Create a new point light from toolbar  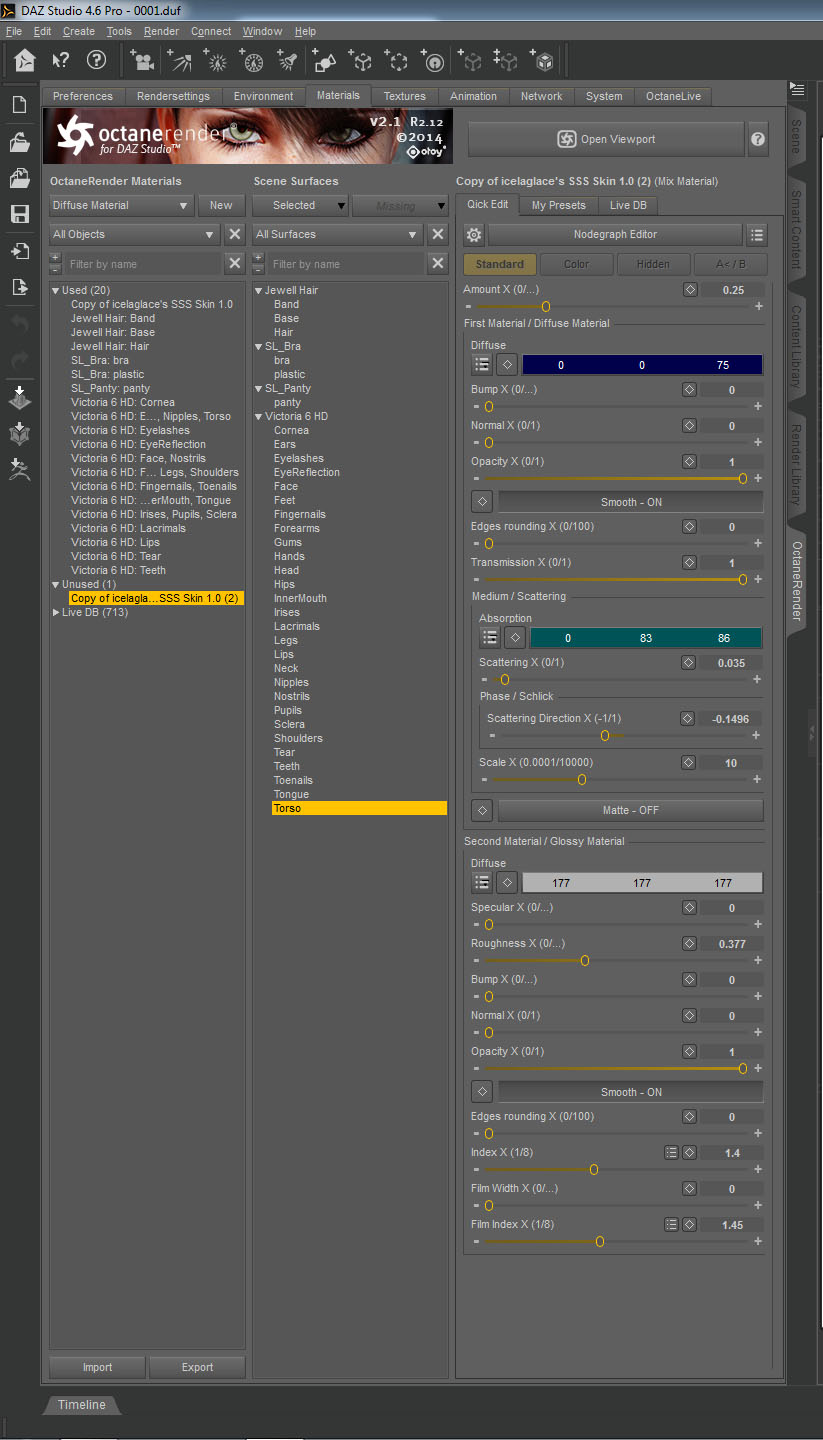(x=216, y=62)
